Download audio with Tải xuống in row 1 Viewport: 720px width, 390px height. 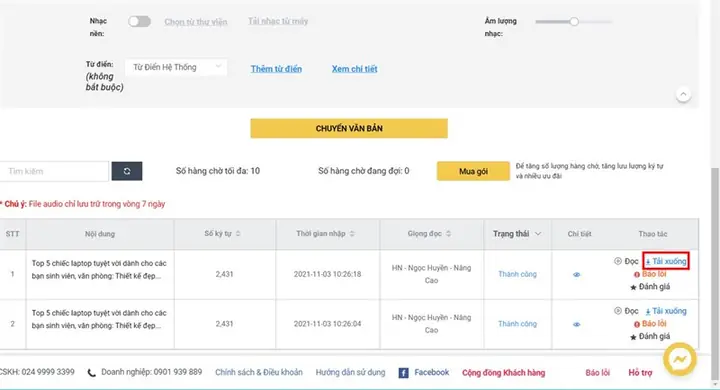[x=666, y=261]
